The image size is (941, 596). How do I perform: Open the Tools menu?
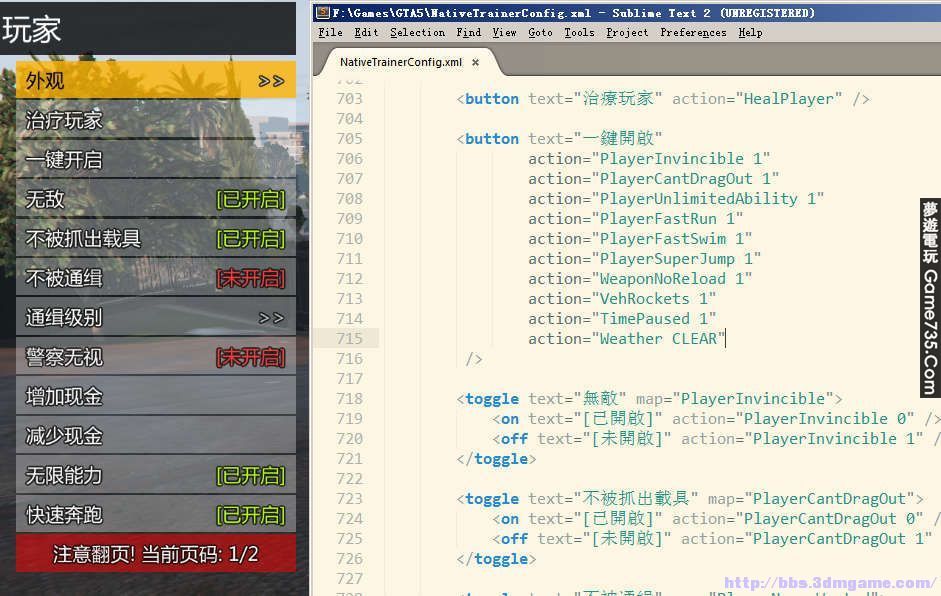click(x=579, y=32)
